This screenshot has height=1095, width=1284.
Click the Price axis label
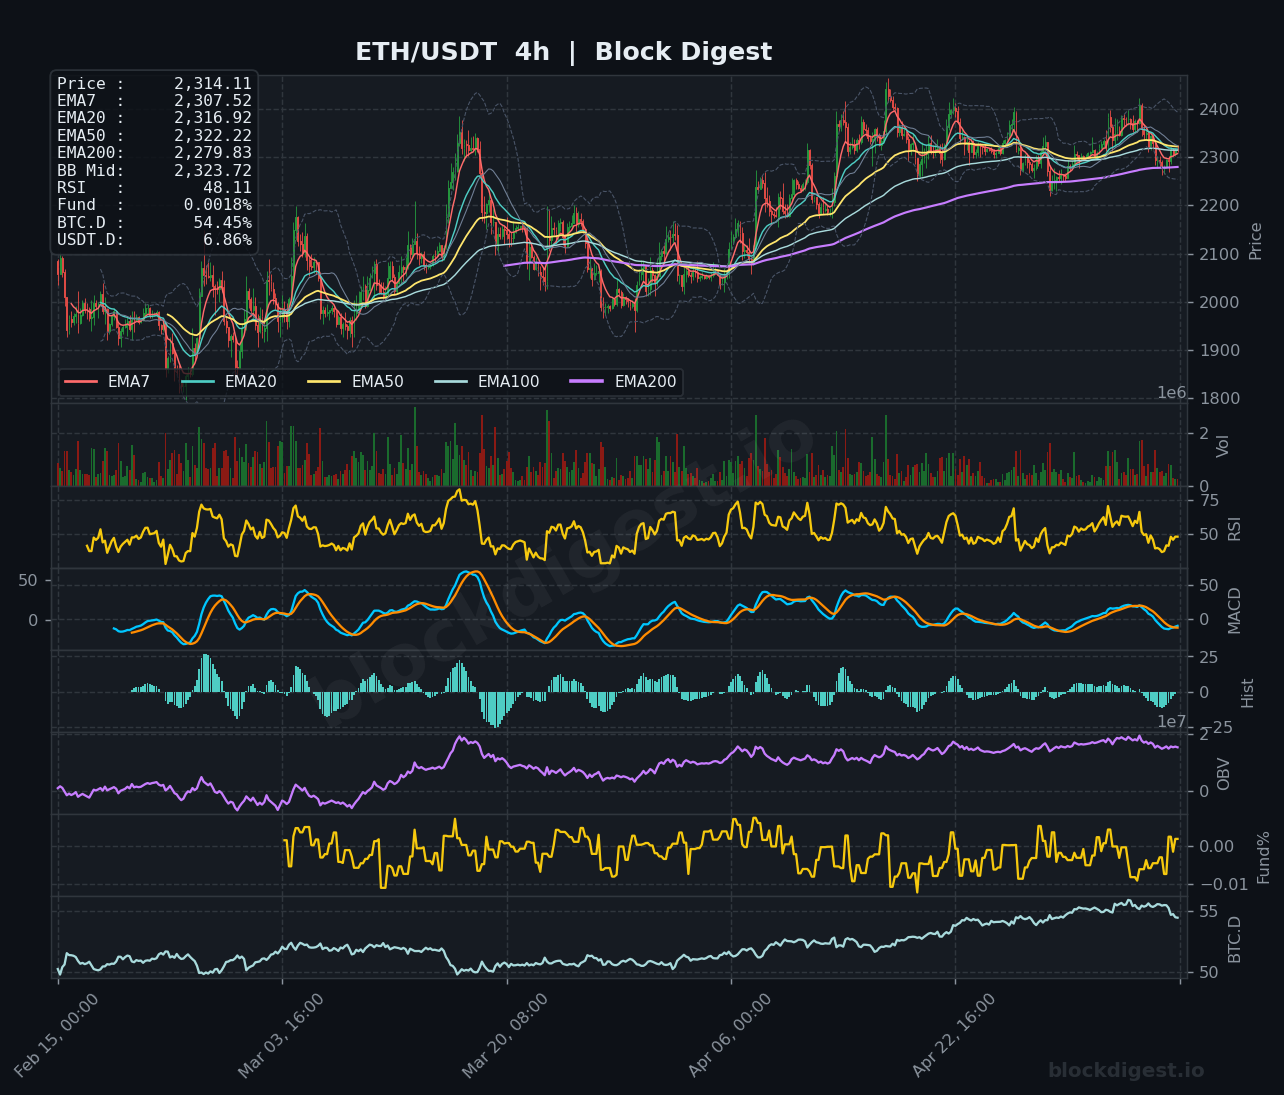pos(1256,241)
